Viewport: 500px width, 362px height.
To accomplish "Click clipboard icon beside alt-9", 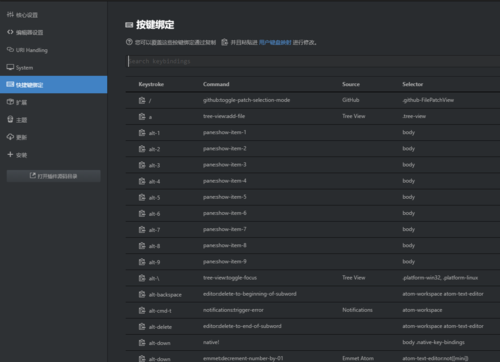I will pyautogui.click(x=142, y=262).
